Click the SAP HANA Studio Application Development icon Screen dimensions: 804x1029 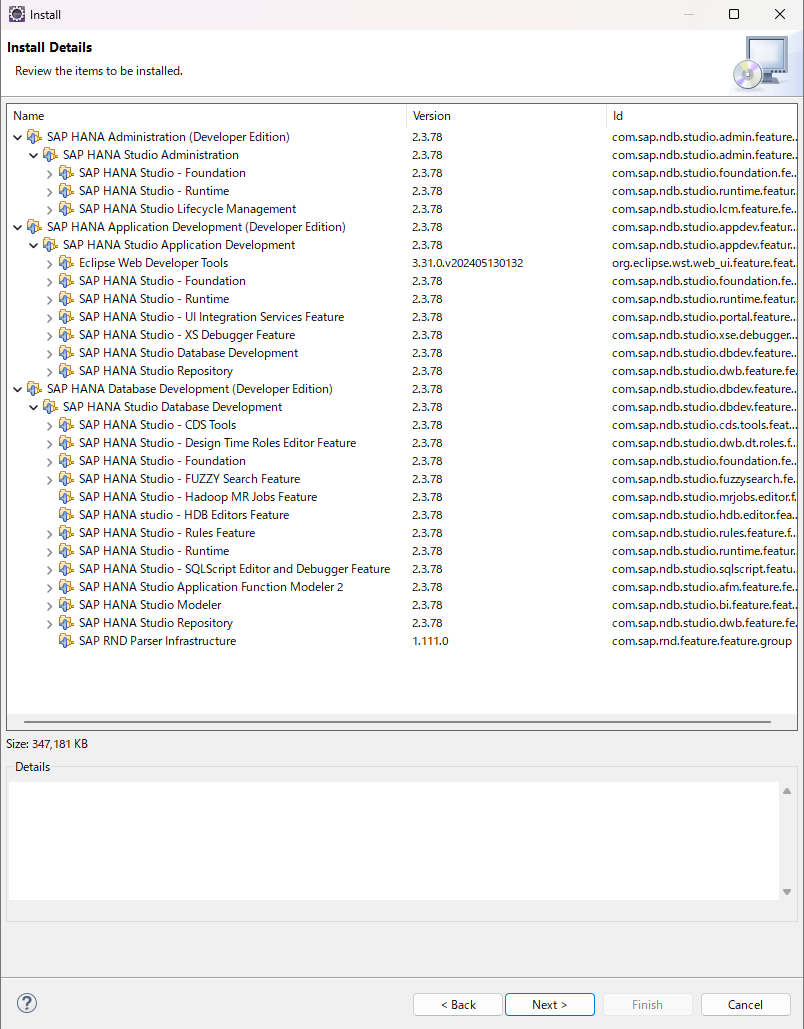[x=50, y=245]
